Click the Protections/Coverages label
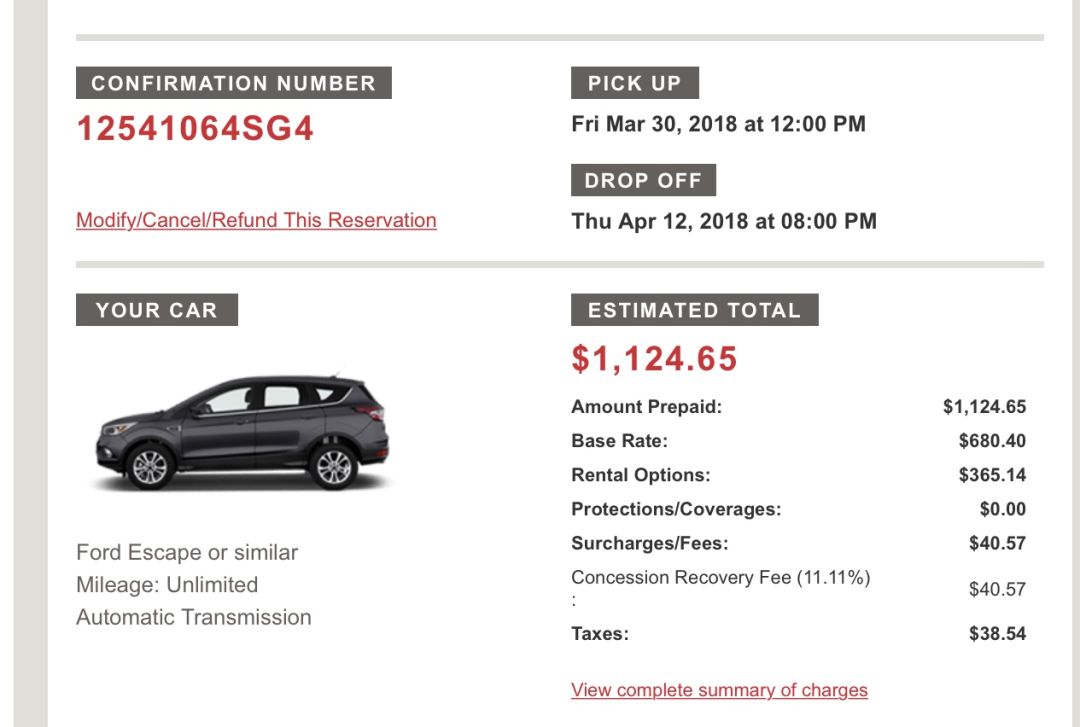 pyautogui.click(x=676, y=509)
